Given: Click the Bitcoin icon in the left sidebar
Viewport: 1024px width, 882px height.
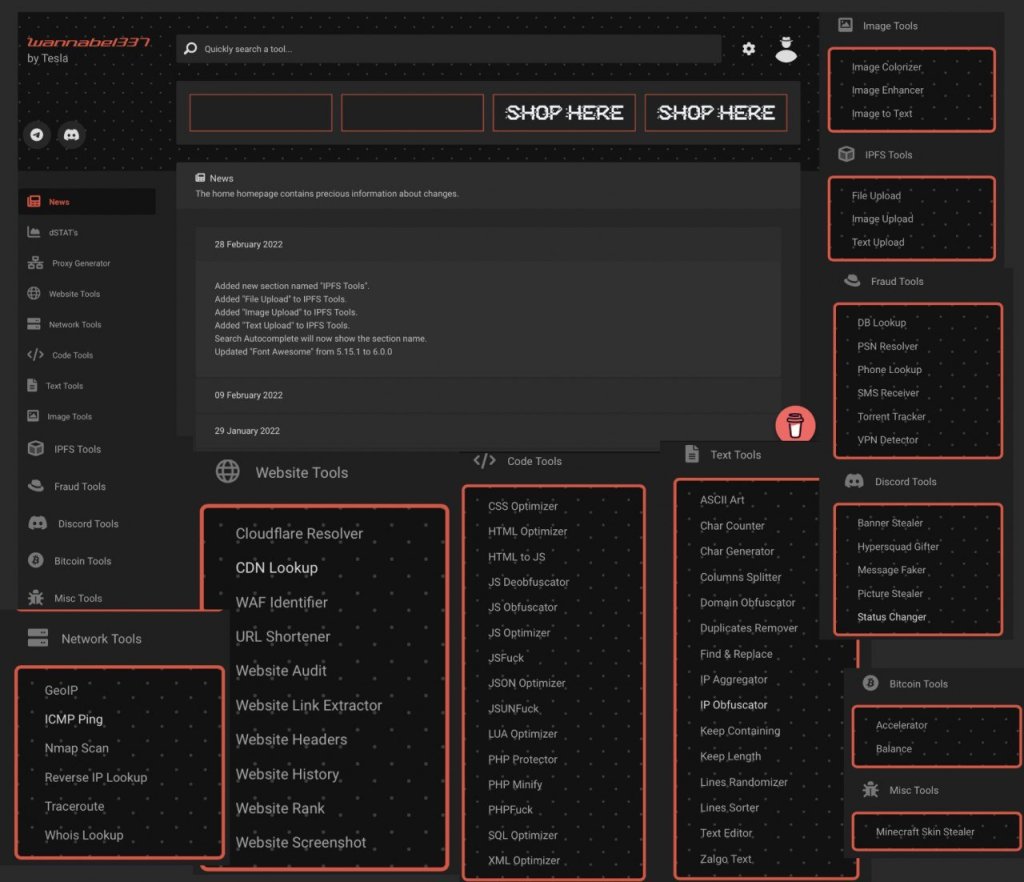Looking at the screenshot, I should pyautogui.click(x=36, y=561).
